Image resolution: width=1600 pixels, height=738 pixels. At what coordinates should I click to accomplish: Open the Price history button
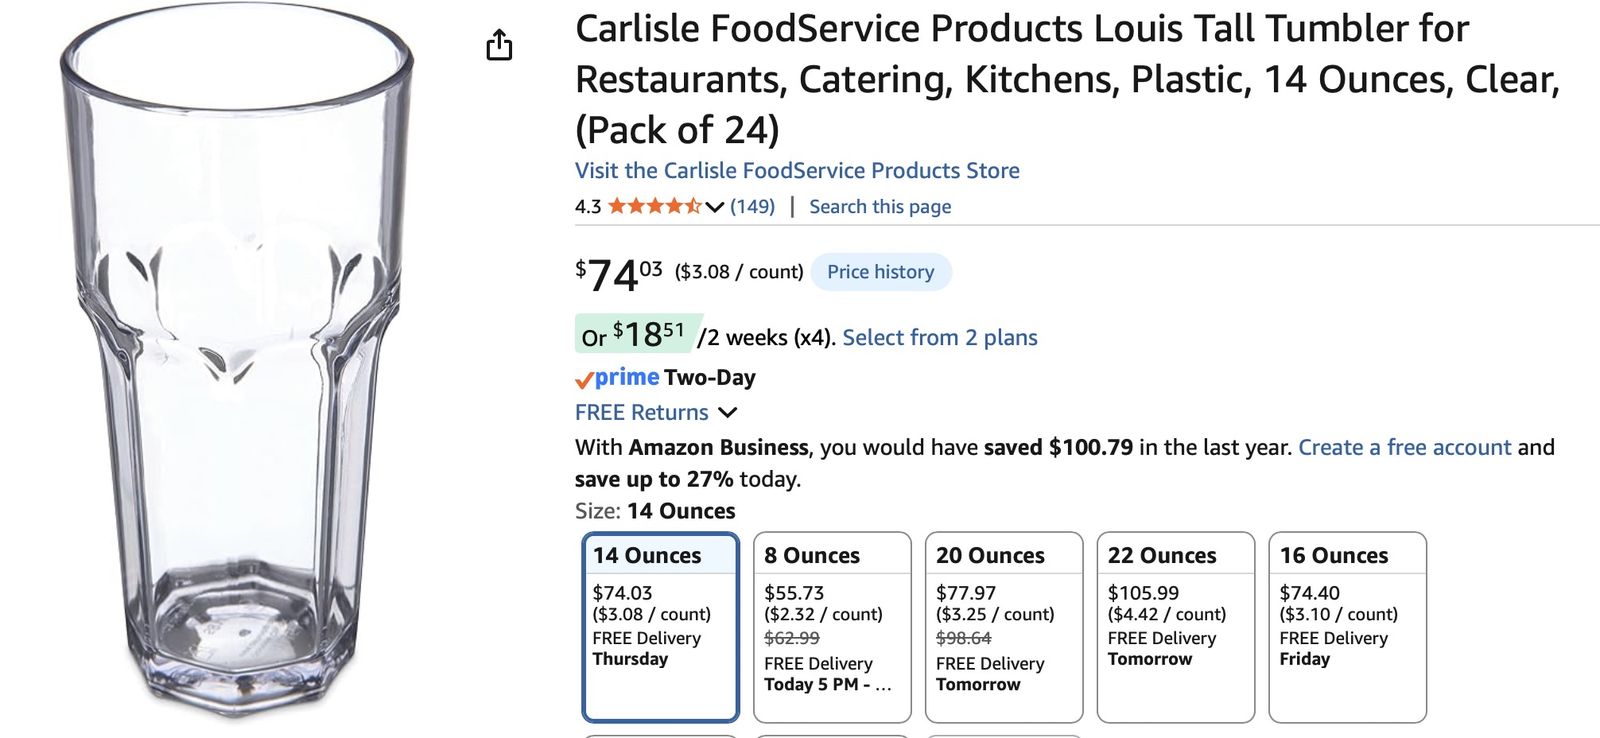point(880,272)
